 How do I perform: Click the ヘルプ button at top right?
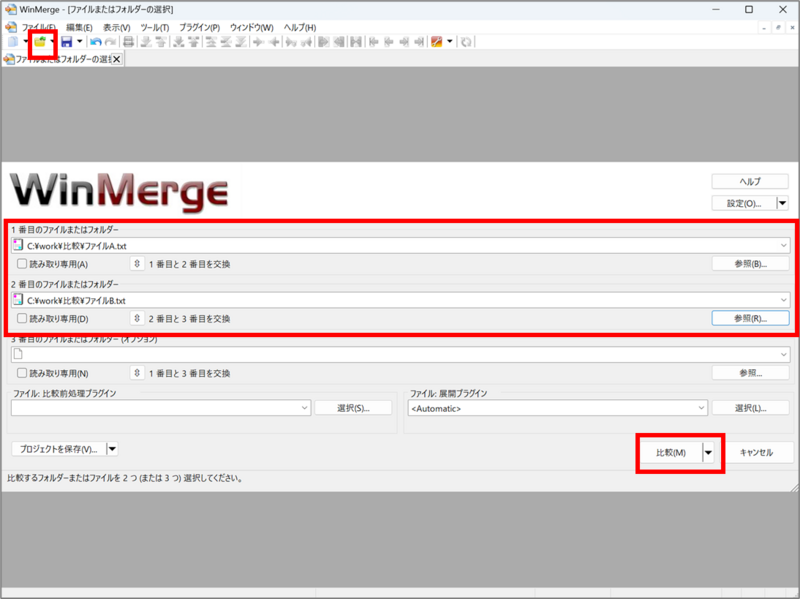tap(749, 180)
